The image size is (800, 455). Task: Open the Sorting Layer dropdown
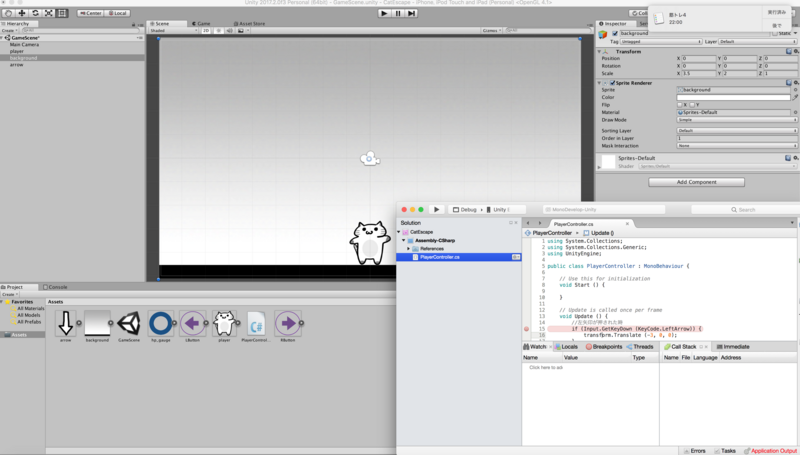[x=737, y=131]
